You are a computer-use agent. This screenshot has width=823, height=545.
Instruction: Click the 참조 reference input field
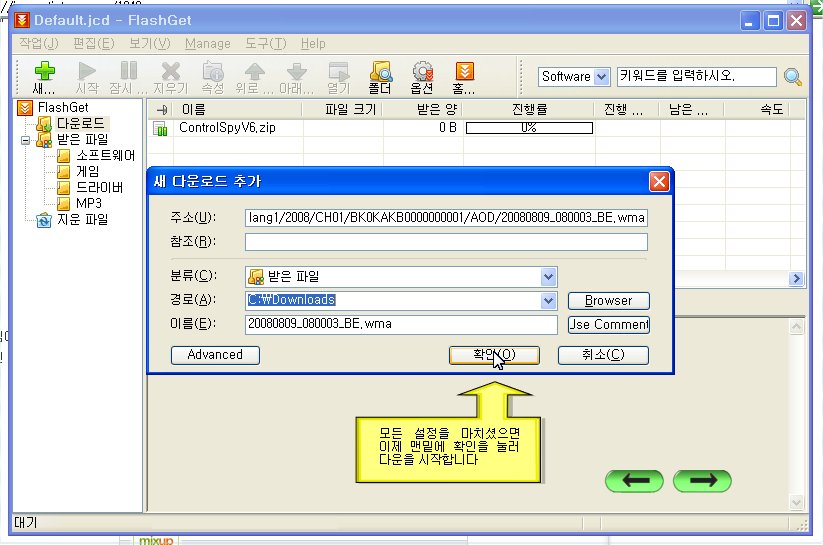pyautogui.click(x=446, y=242)
